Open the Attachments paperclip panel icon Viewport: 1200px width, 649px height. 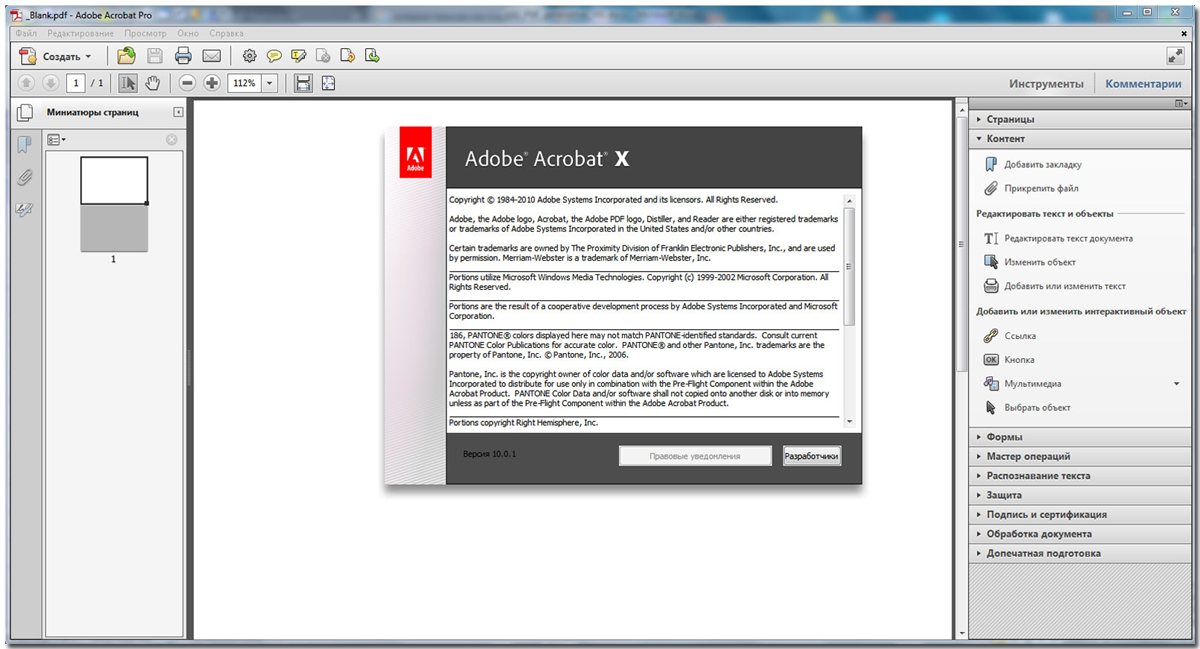click(x=25, y=178)
